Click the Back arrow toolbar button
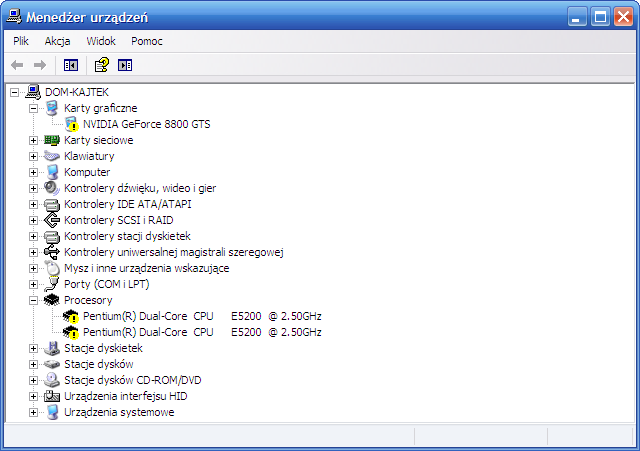 (x=17, y=65)
